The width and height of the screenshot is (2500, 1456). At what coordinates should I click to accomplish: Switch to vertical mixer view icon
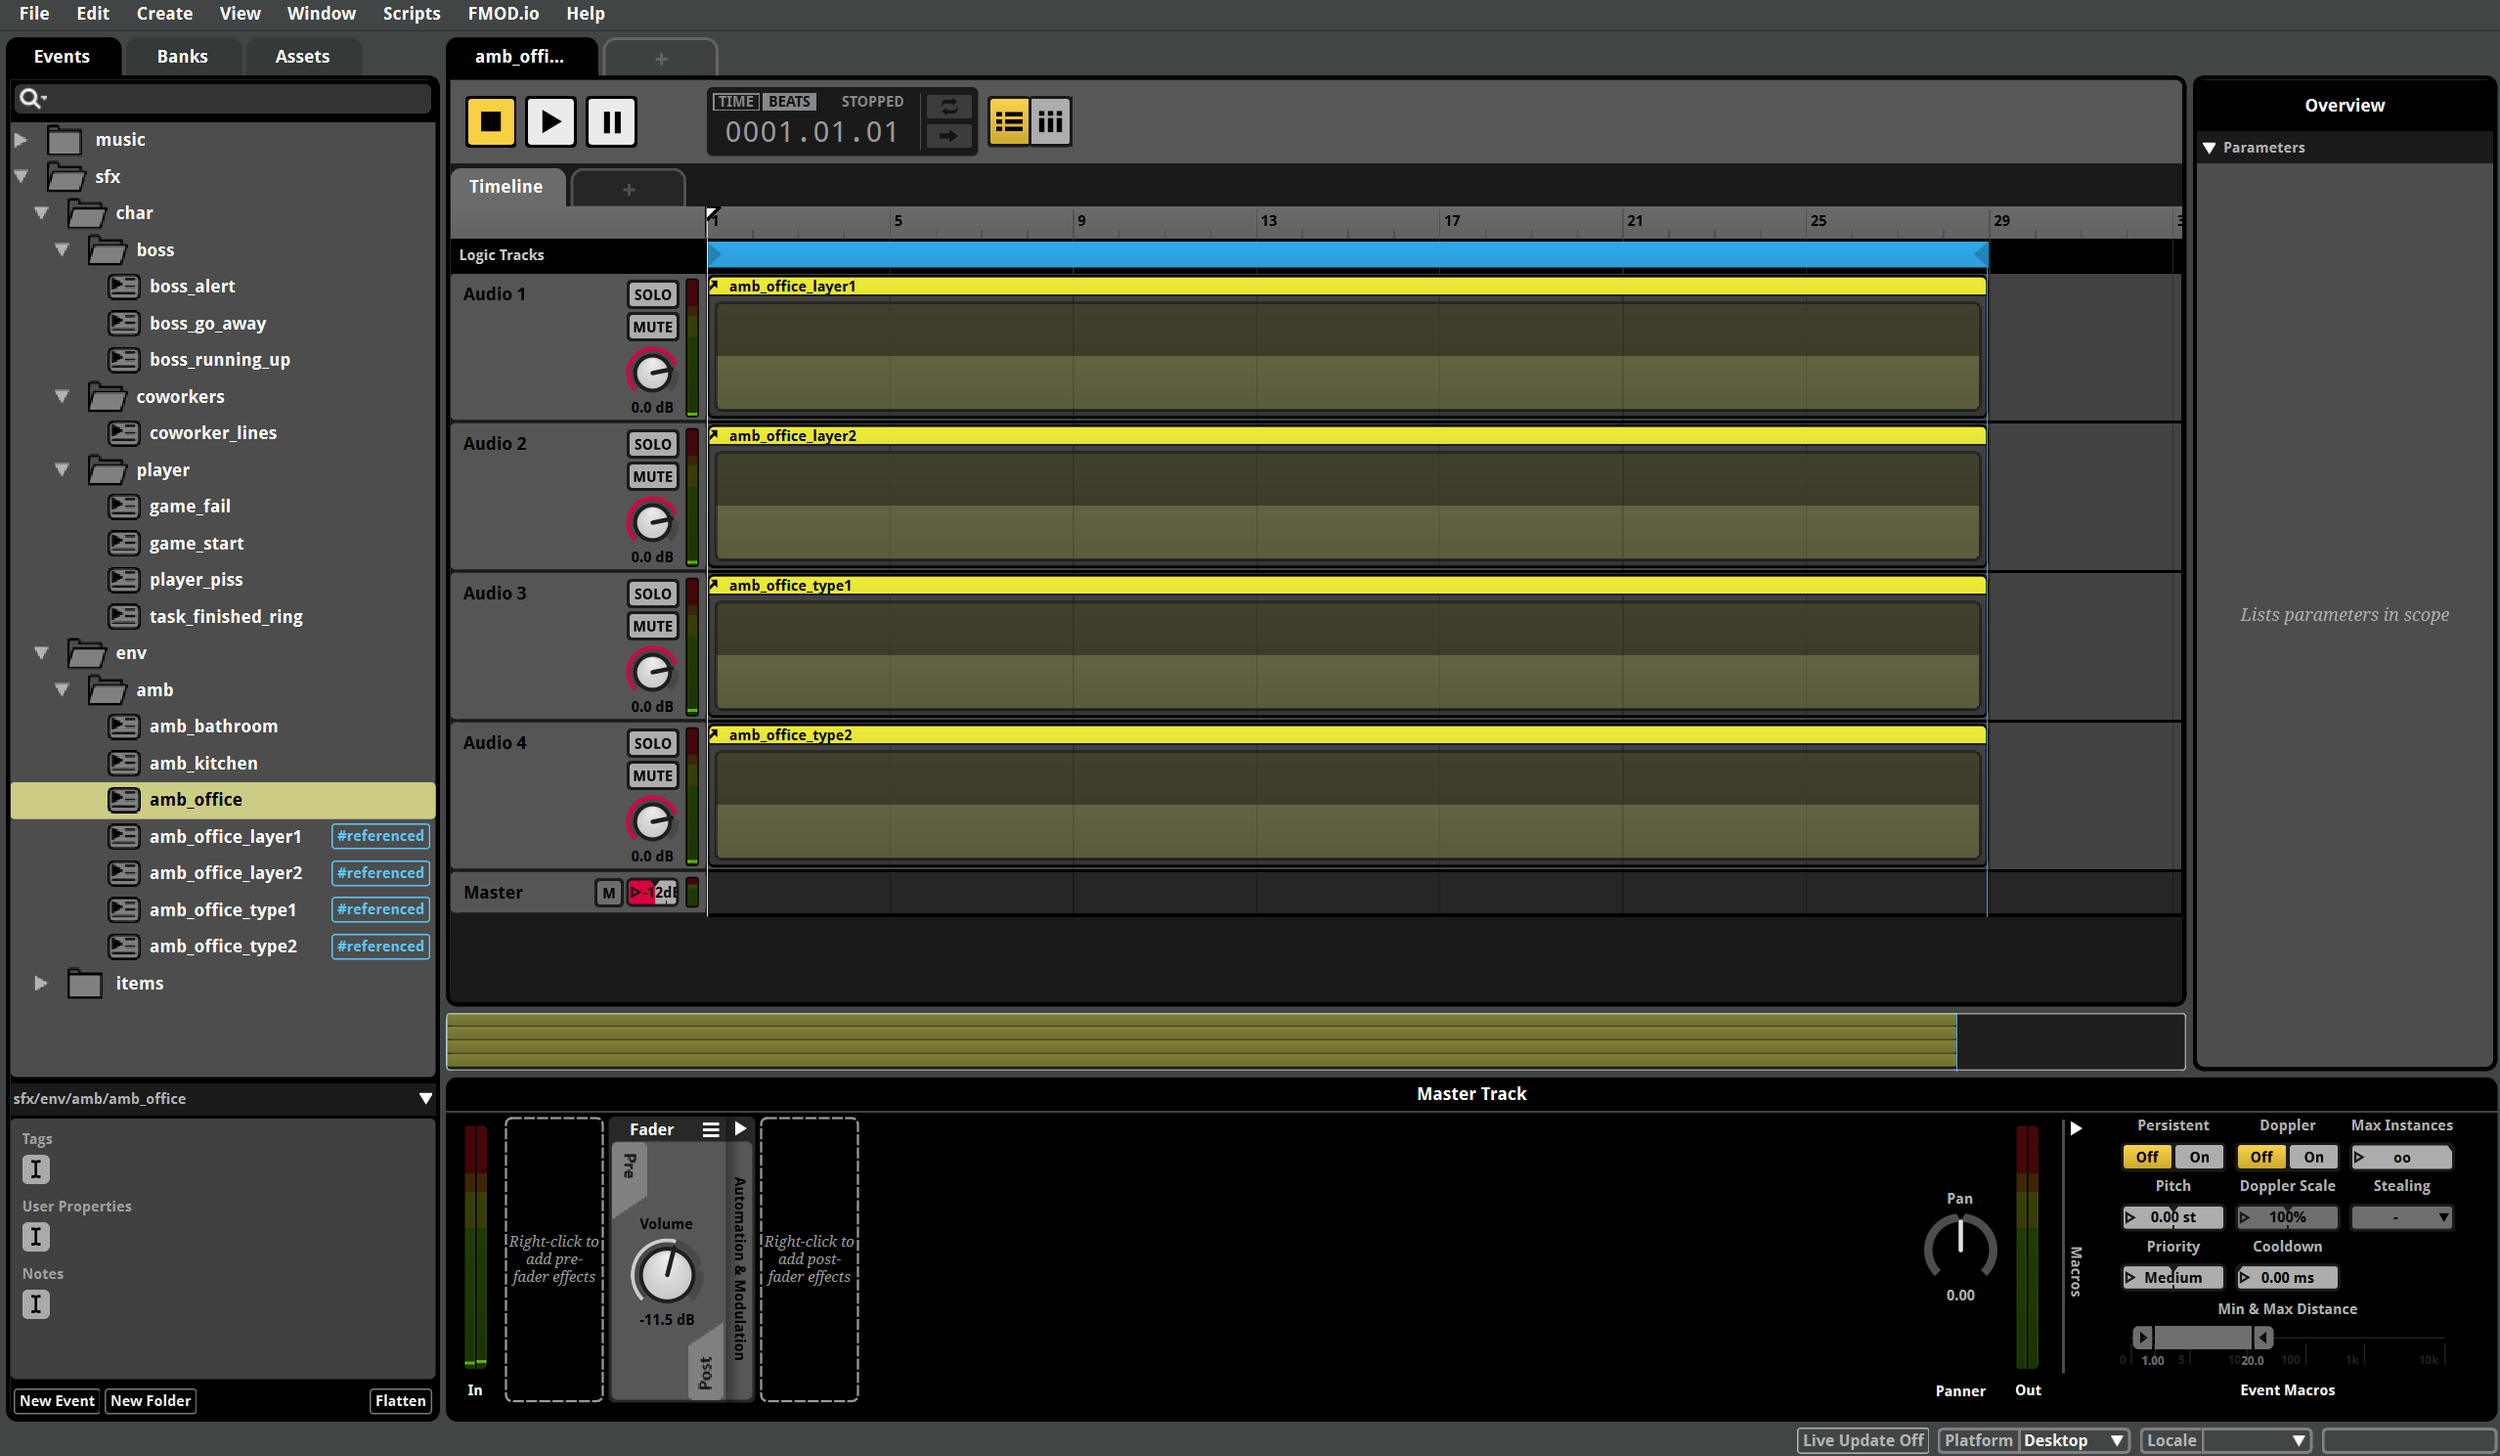click(x=1050, y=122)
